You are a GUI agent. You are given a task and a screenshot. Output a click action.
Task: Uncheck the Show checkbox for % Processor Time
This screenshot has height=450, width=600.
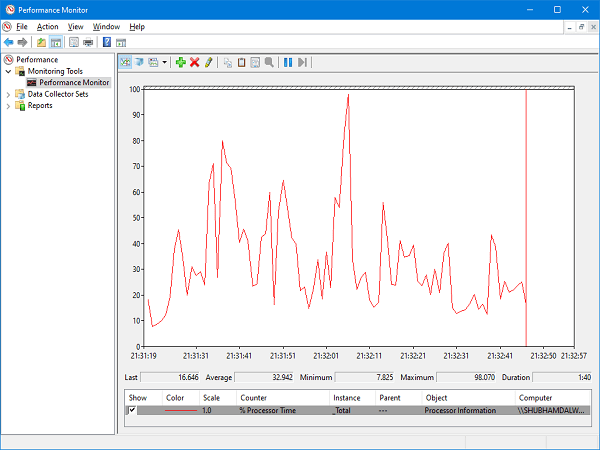[x=131, y=410]
